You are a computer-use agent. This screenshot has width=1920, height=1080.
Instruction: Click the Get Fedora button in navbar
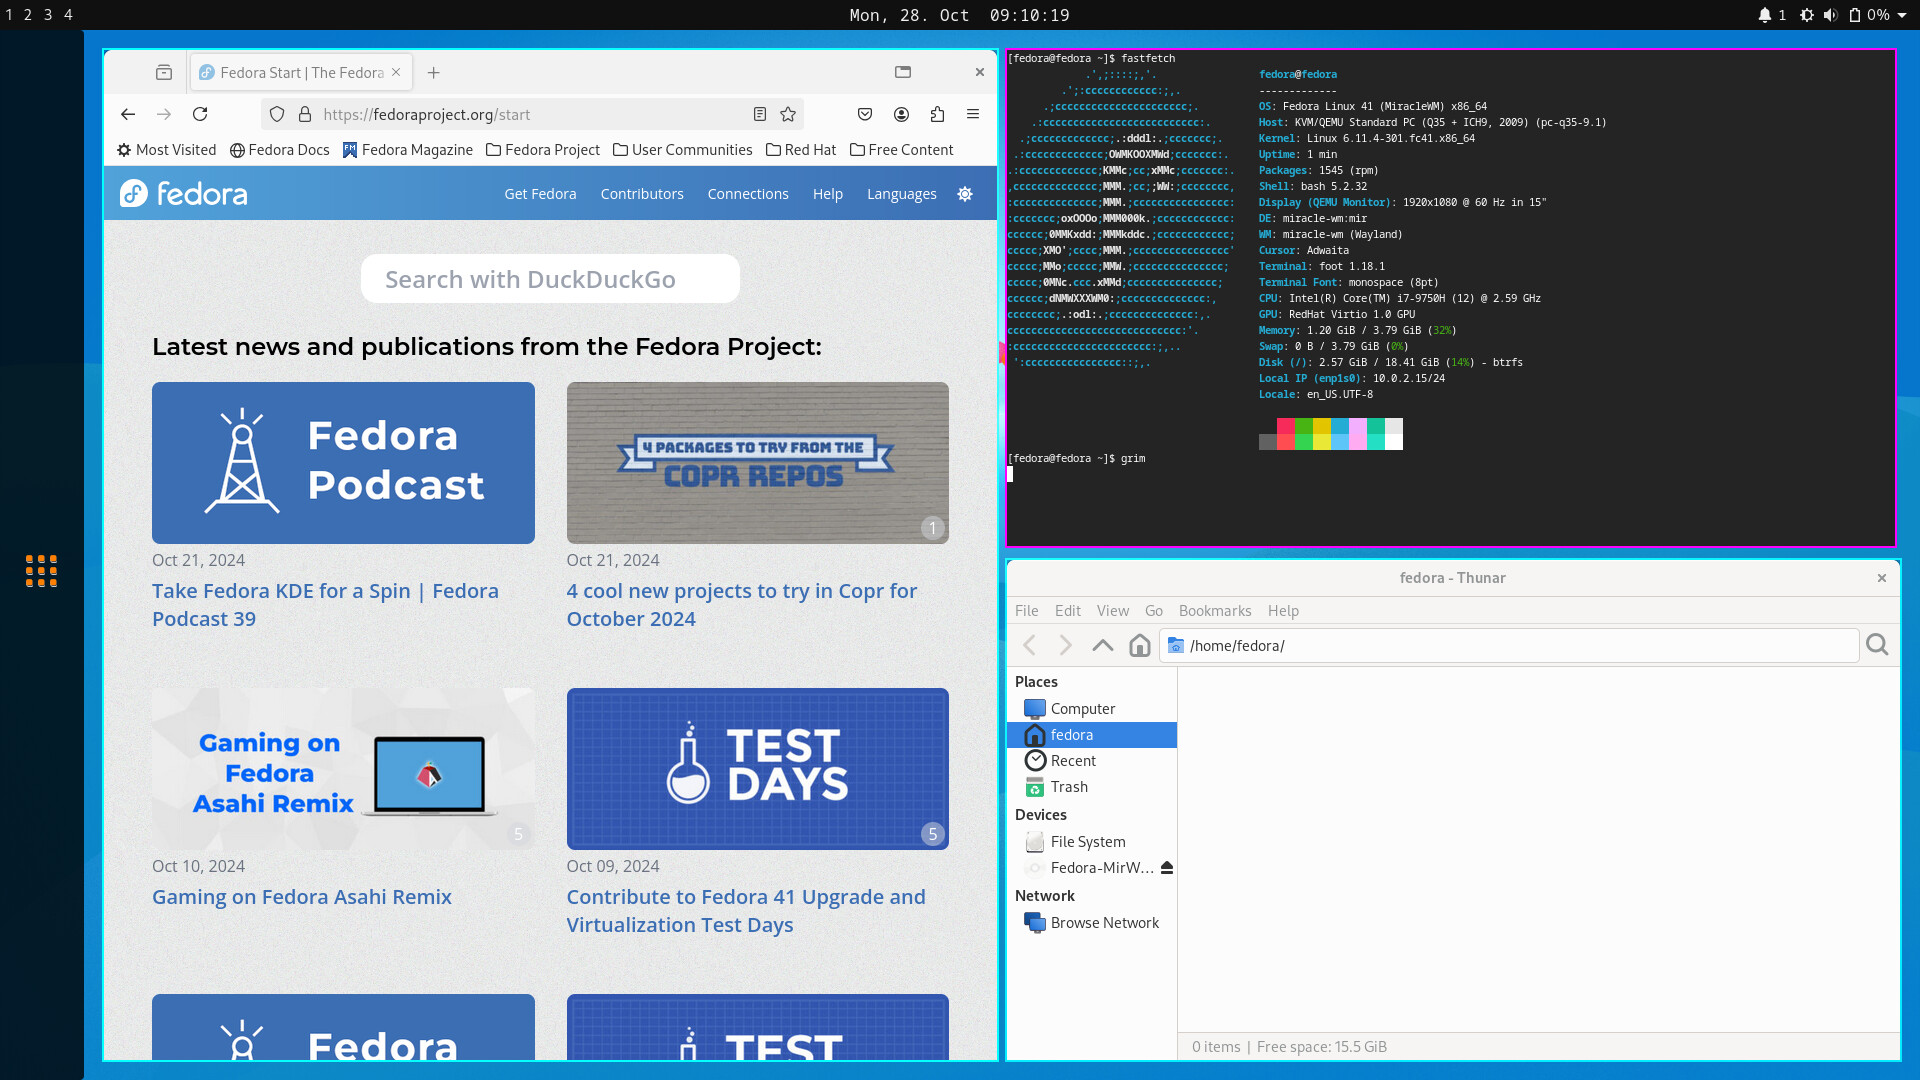pyautogui.click(x=539, y=194)
